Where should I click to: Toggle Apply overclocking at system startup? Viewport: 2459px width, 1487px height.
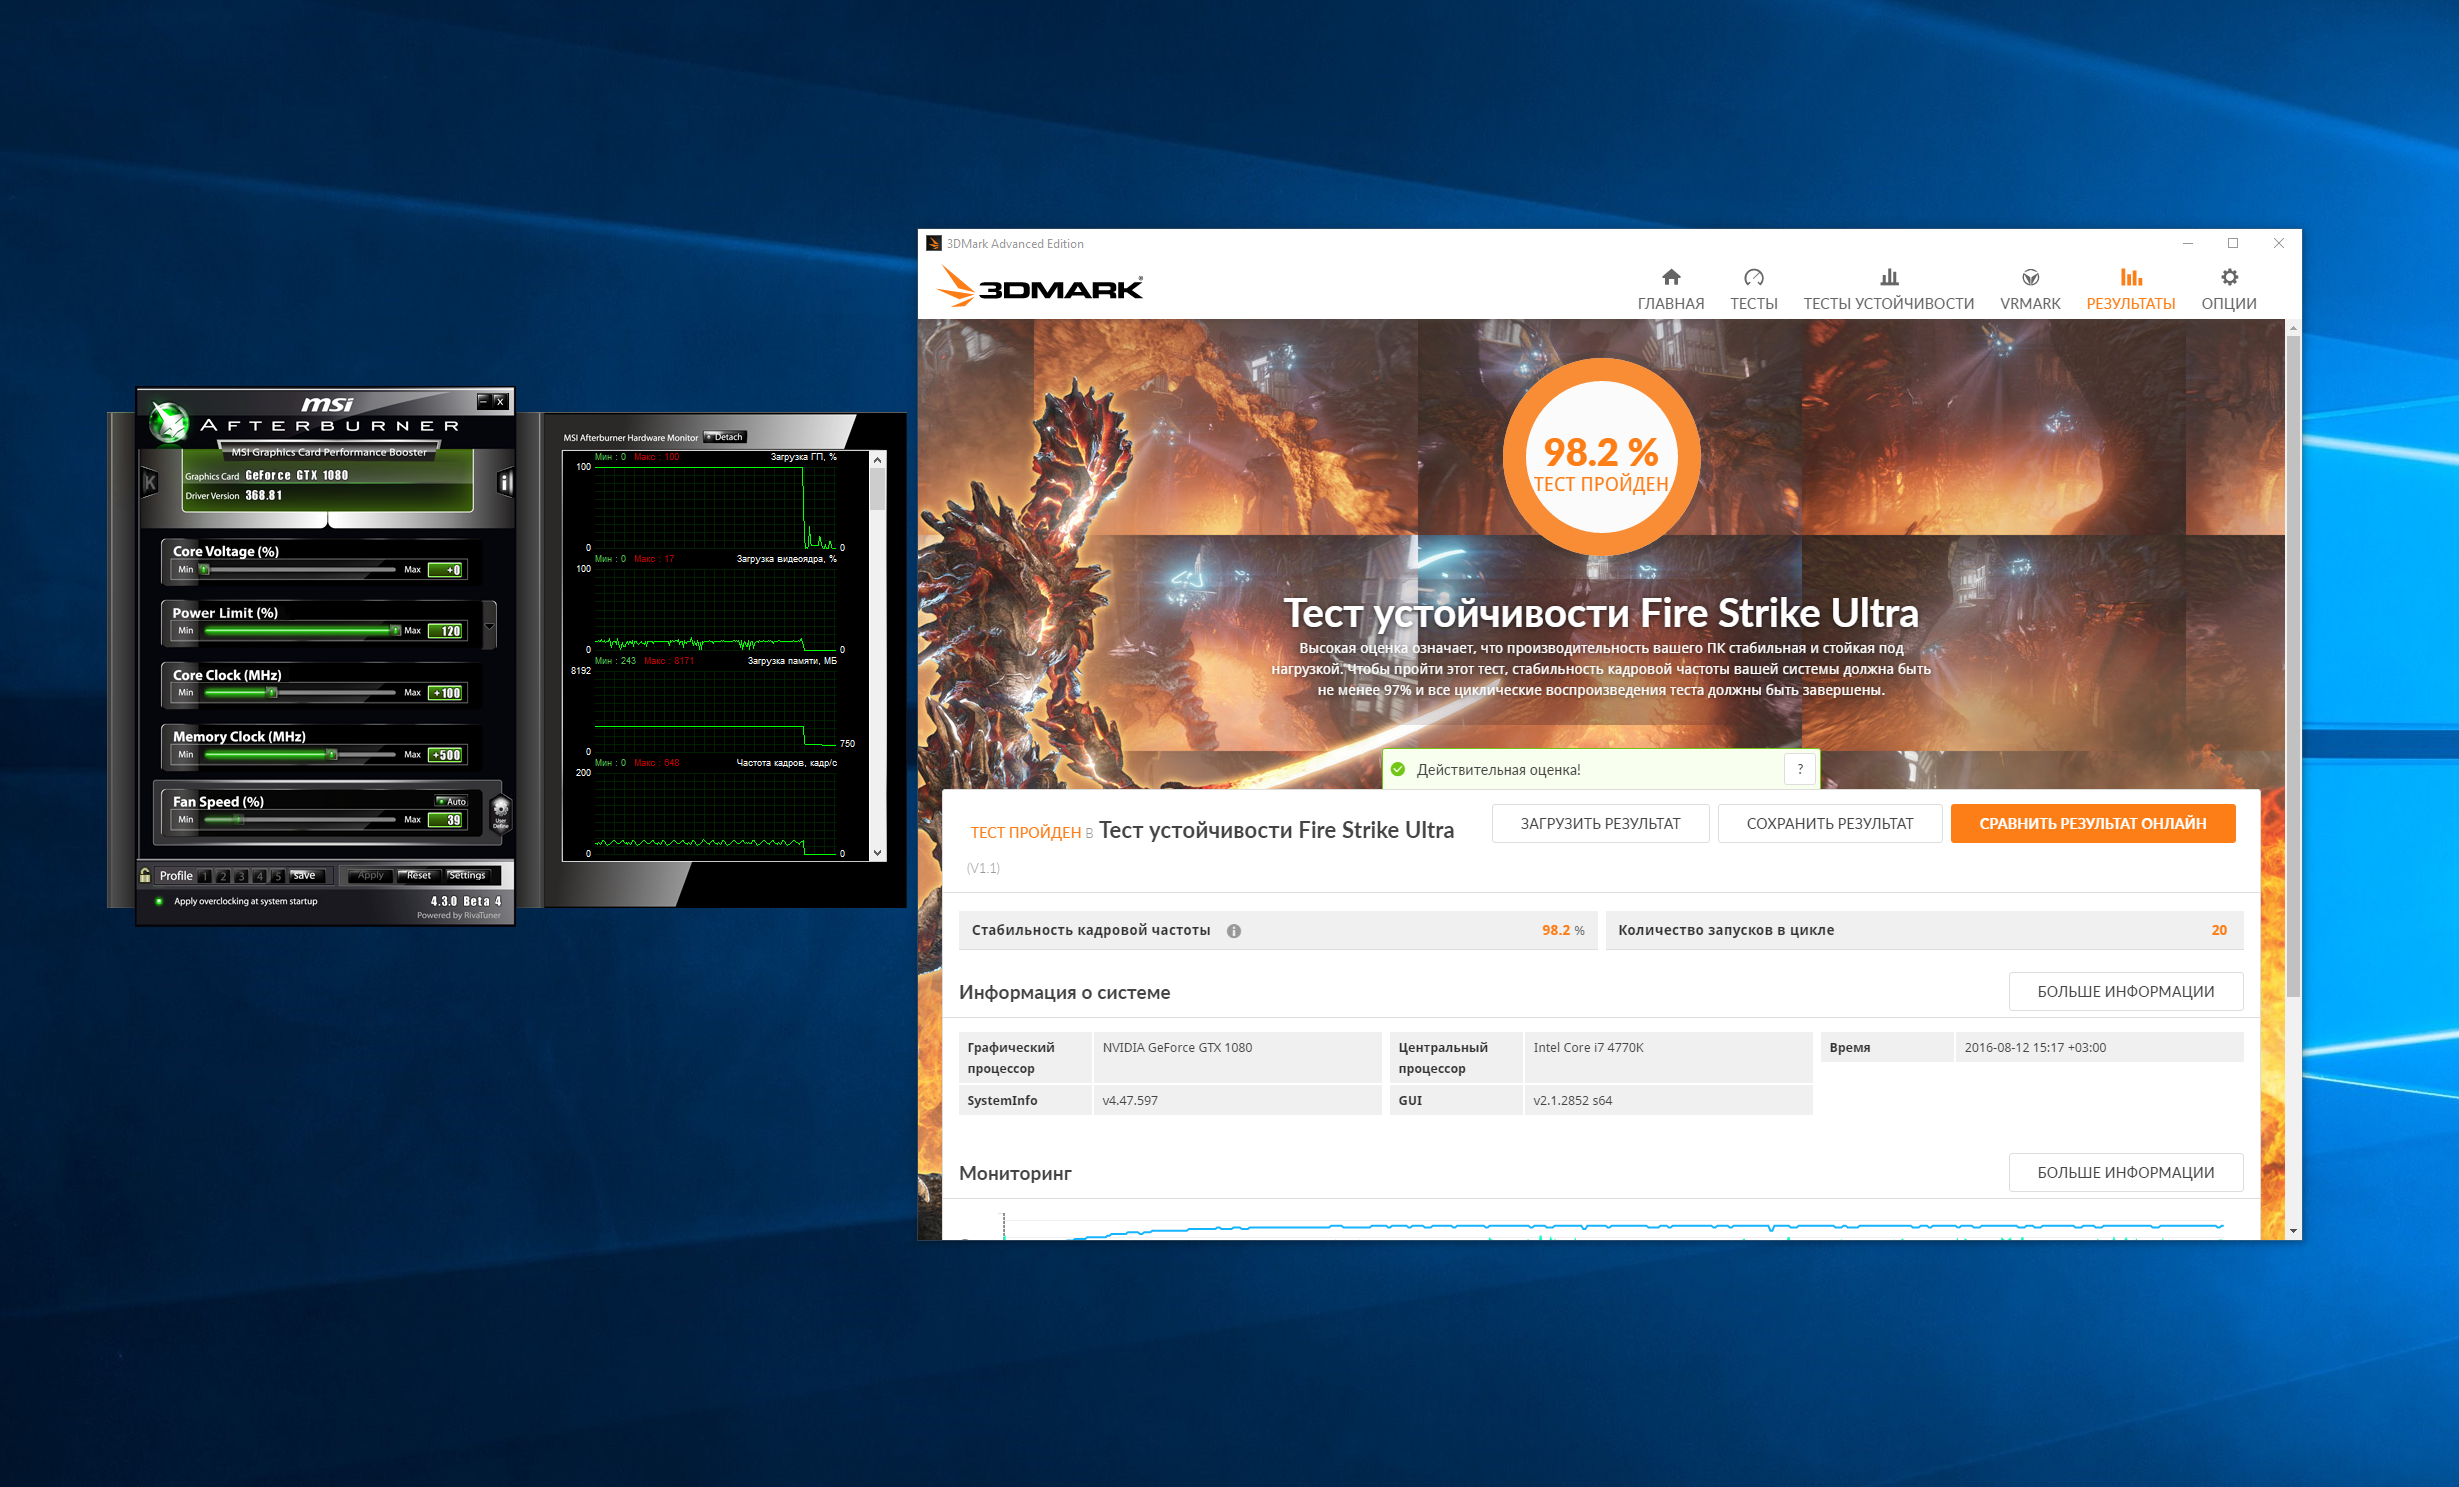point(159,901)
